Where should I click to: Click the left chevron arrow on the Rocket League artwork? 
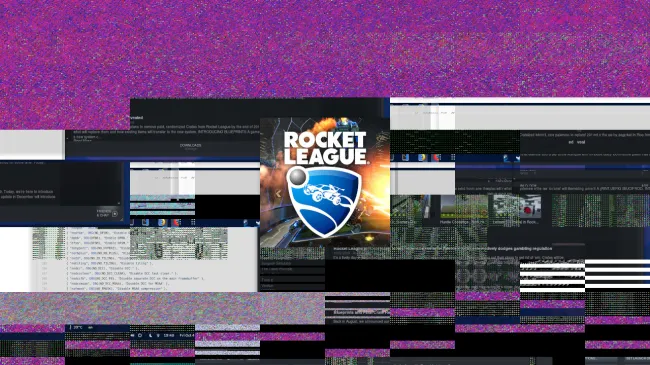tap(278, 193)
